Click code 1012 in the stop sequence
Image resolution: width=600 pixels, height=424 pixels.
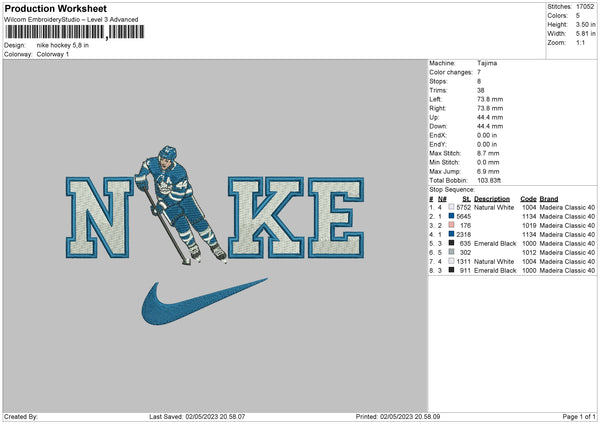529,253
